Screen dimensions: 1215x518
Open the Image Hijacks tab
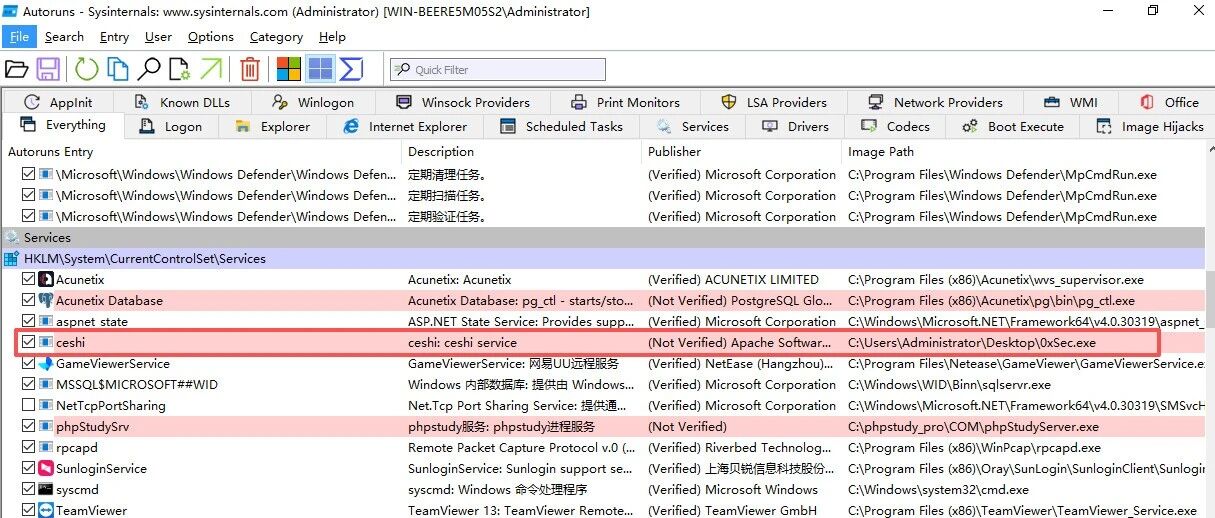[1149, 127]
